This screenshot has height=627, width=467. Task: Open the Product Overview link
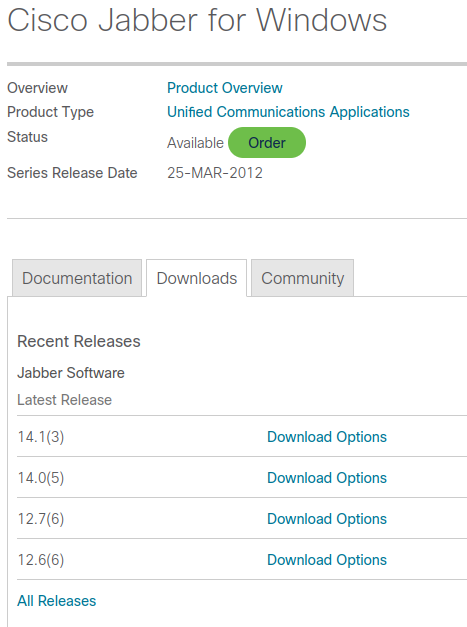(225, 88)
